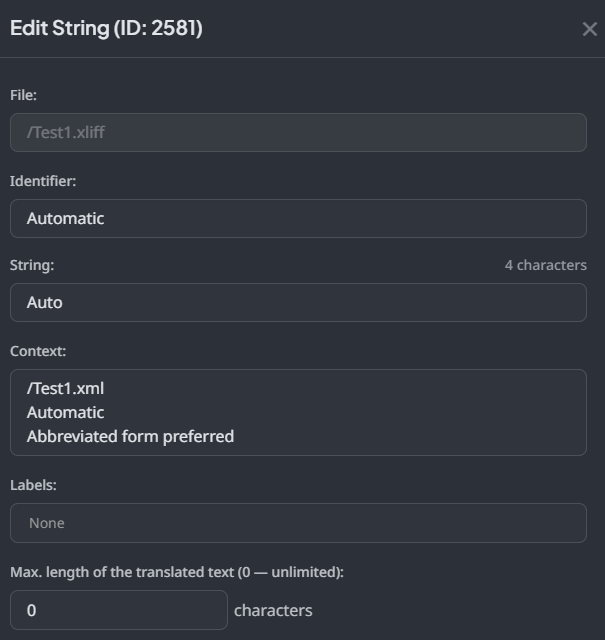Click the 'characters' unit beside max length

(x=273, y=610)
